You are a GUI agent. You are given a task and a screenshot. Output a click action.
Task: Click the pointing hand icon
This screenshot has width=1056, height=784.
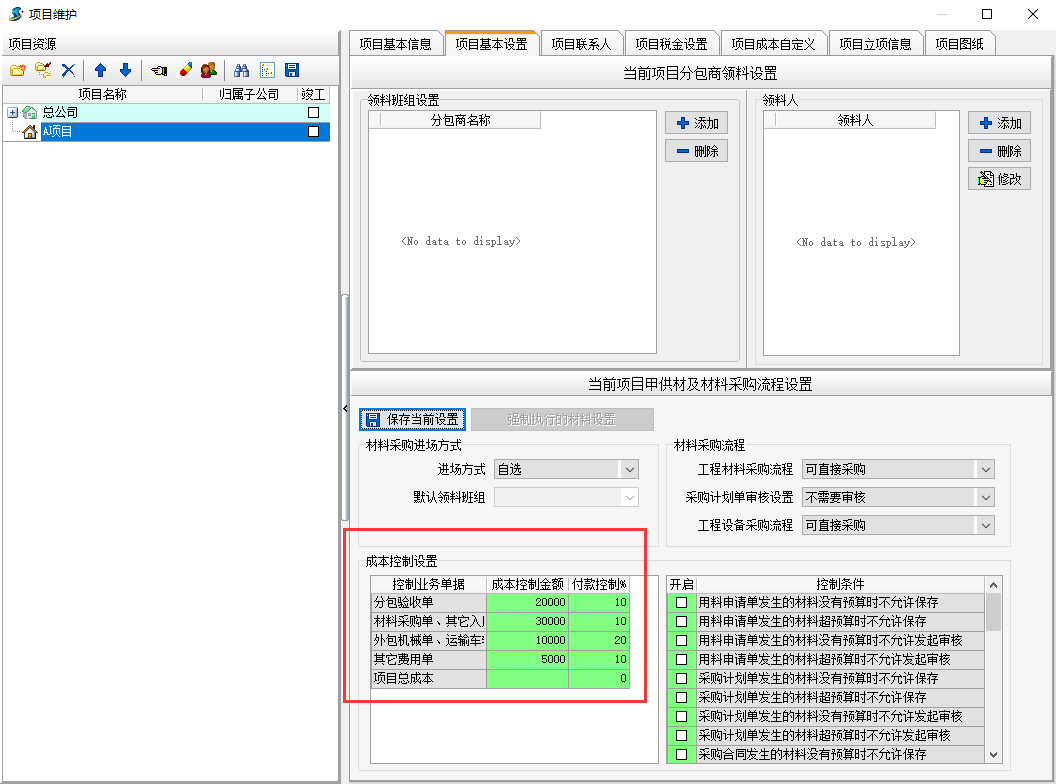160,70
